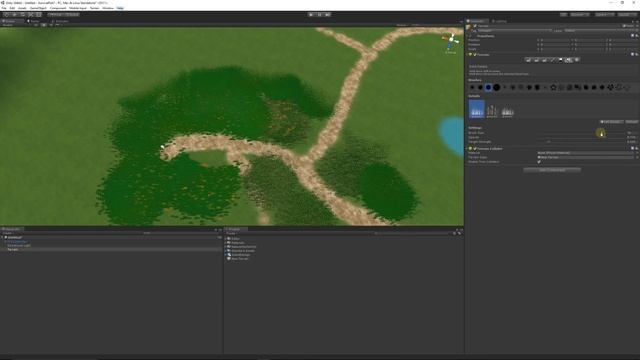
Task: Select the Paint Details terrain tool
Action: coord(569,60)
